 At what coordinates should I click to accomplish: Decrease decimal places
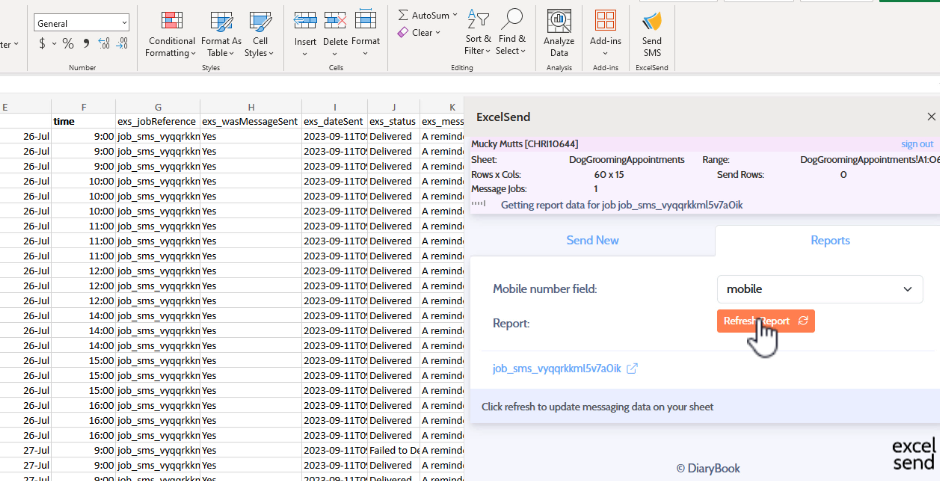click(122, 43)
